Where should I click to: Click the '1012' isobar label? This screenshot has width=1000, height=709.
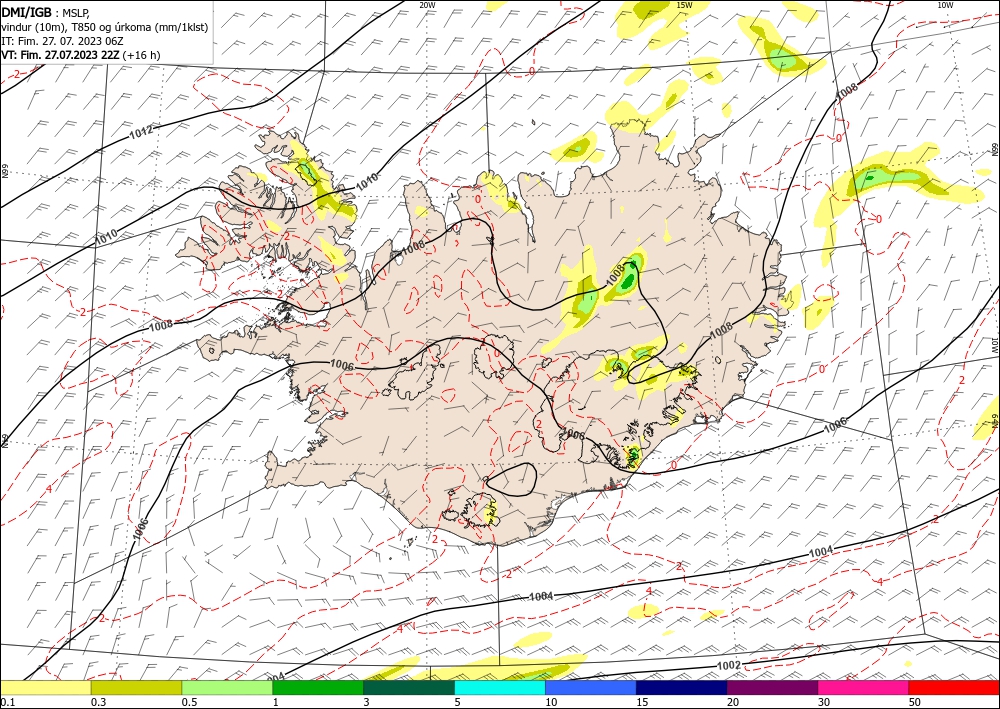click(141, 133)
